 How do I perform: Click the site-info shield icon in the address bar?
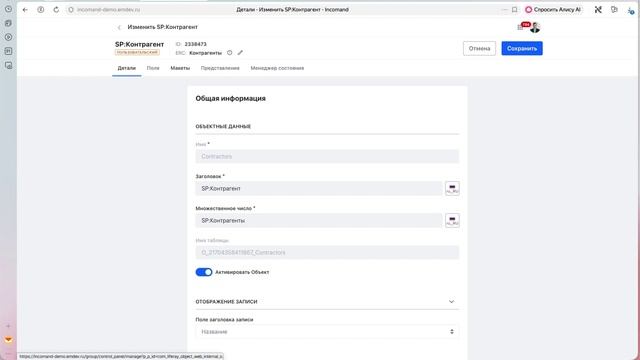(71, 9)
